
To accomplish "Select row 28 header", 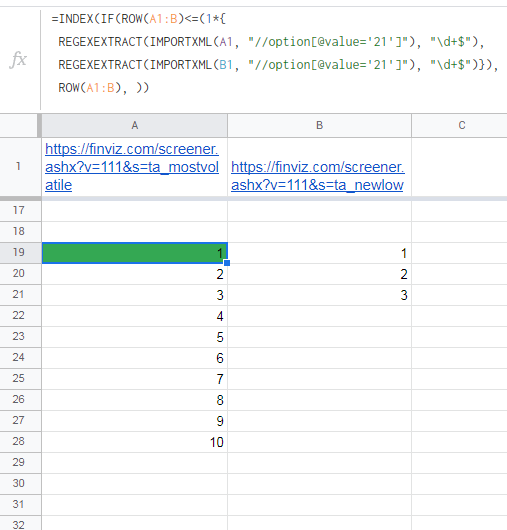I will coord(20,441).
